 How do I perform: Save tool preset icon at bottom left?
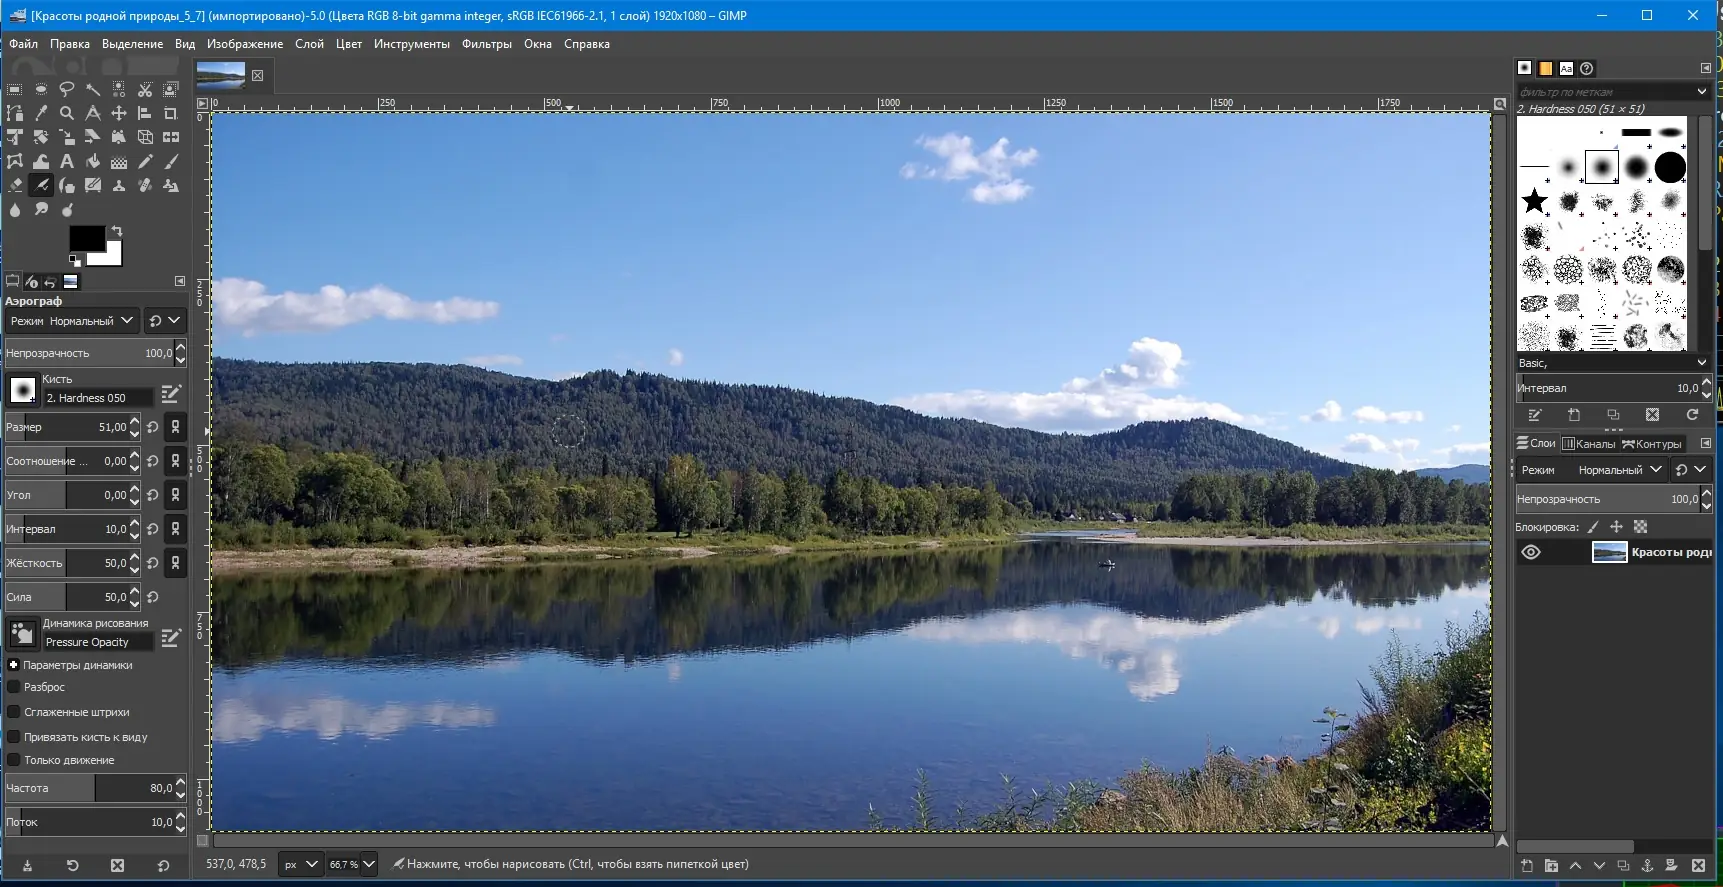click(27, 865)
